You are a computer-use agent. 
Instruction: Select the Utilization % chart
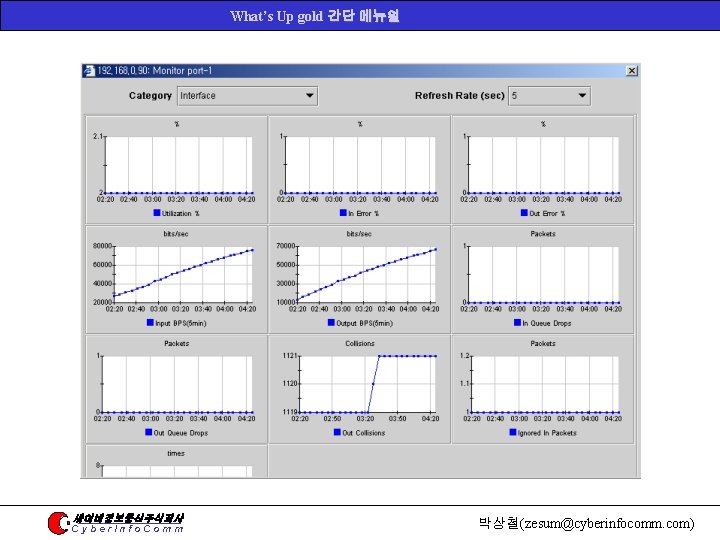pos(176,169)
